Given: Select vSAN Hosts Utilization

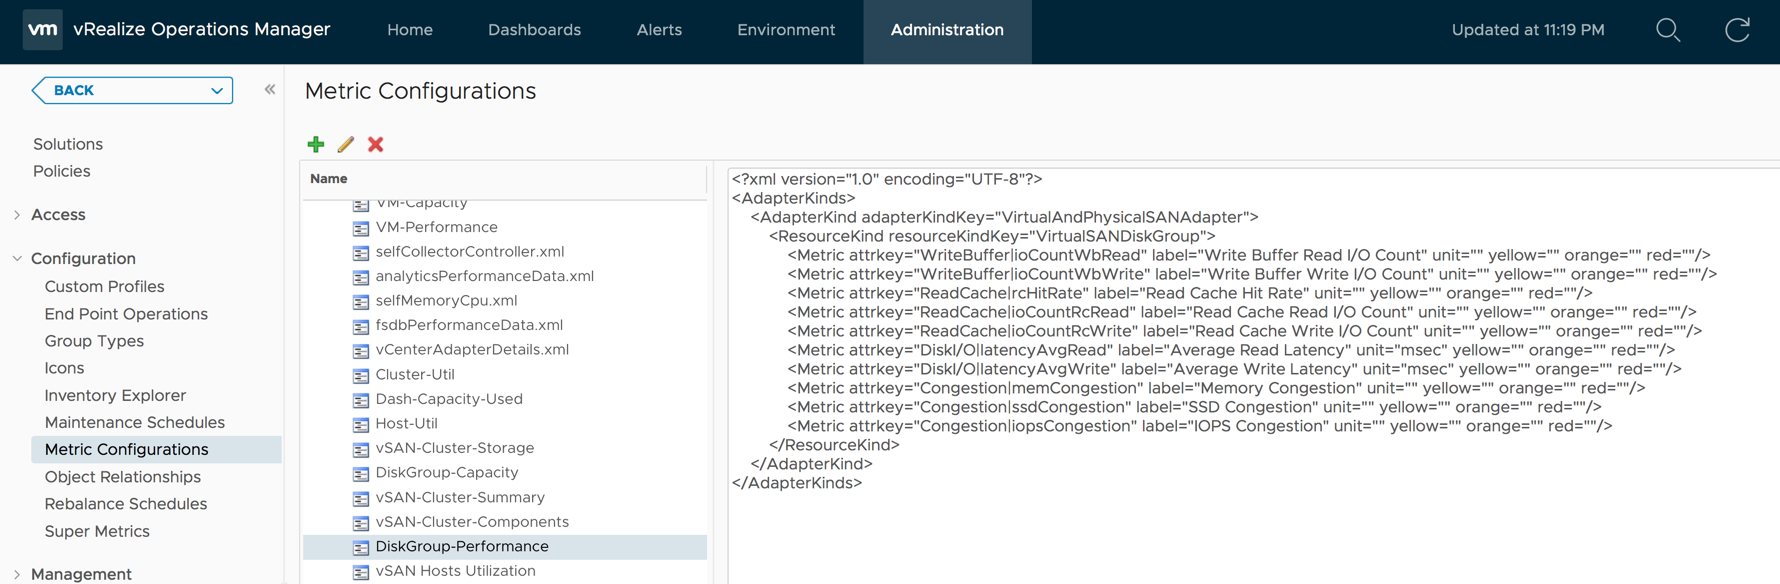Looking at the screenshot, I should pos(456,571).
